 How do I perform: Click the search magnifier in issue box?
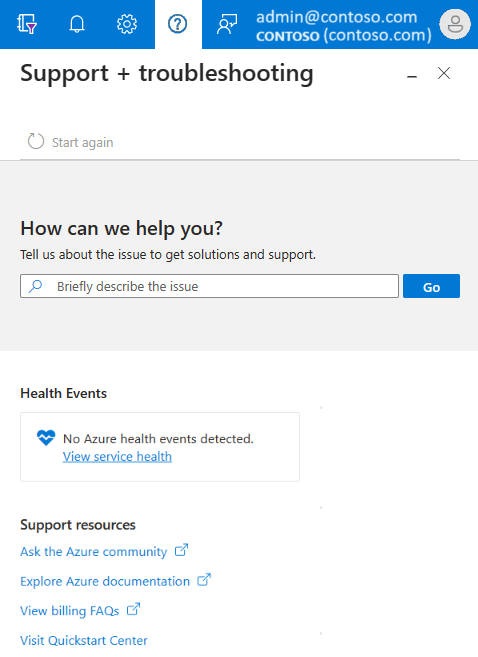[x=36, y=286]
